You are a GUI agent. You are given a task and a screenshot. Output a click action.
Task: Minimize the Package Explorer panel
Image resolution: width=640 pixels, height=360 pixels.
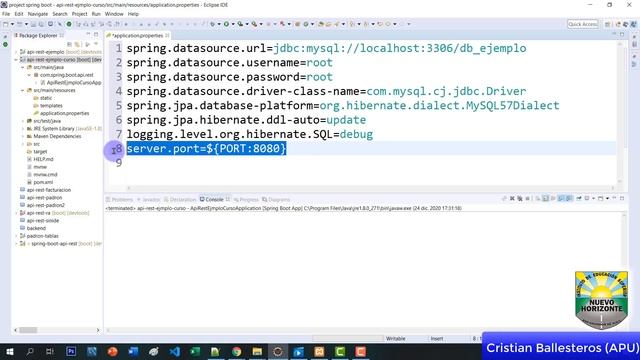(x=88, y=34)
